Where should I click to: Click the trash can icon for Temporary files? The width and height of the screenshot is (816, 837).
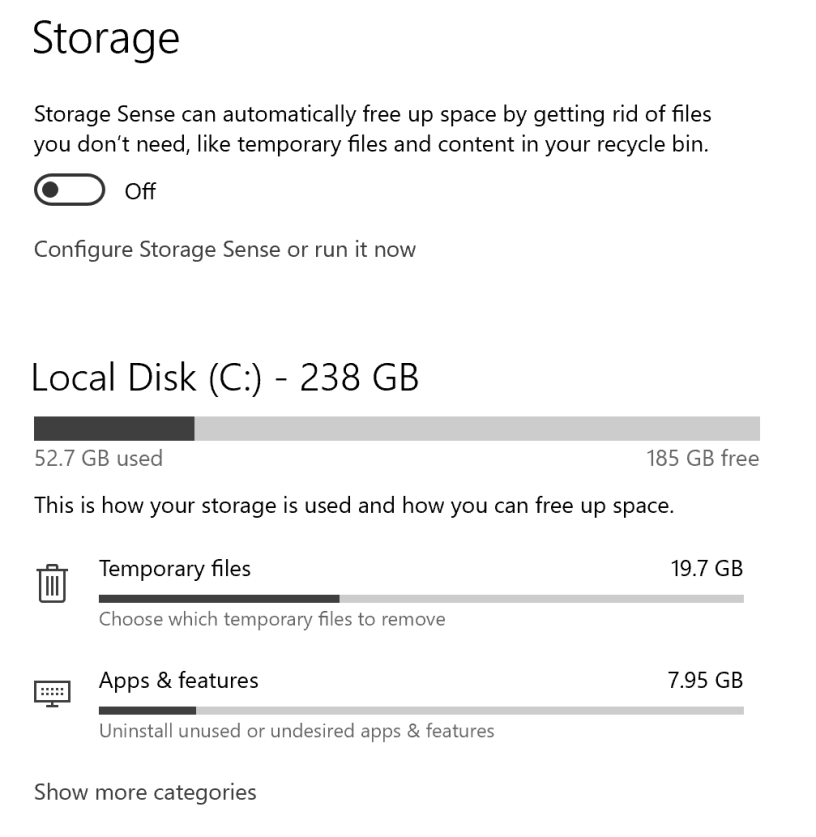click(x=52, y=583)
